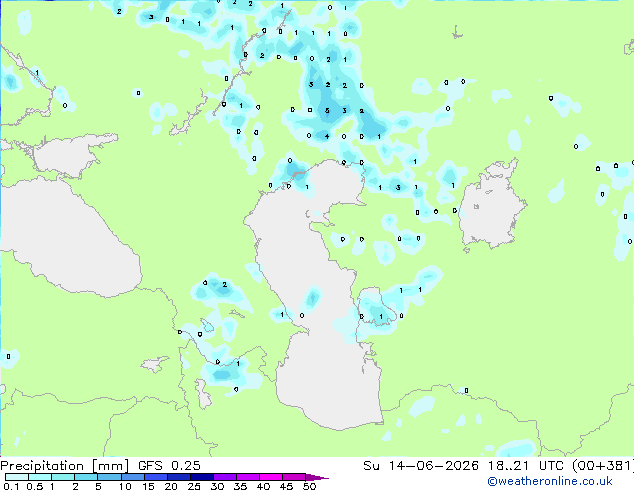Click the legend tick label "0.1"
The image size is (634, 490).
point(12,486)
